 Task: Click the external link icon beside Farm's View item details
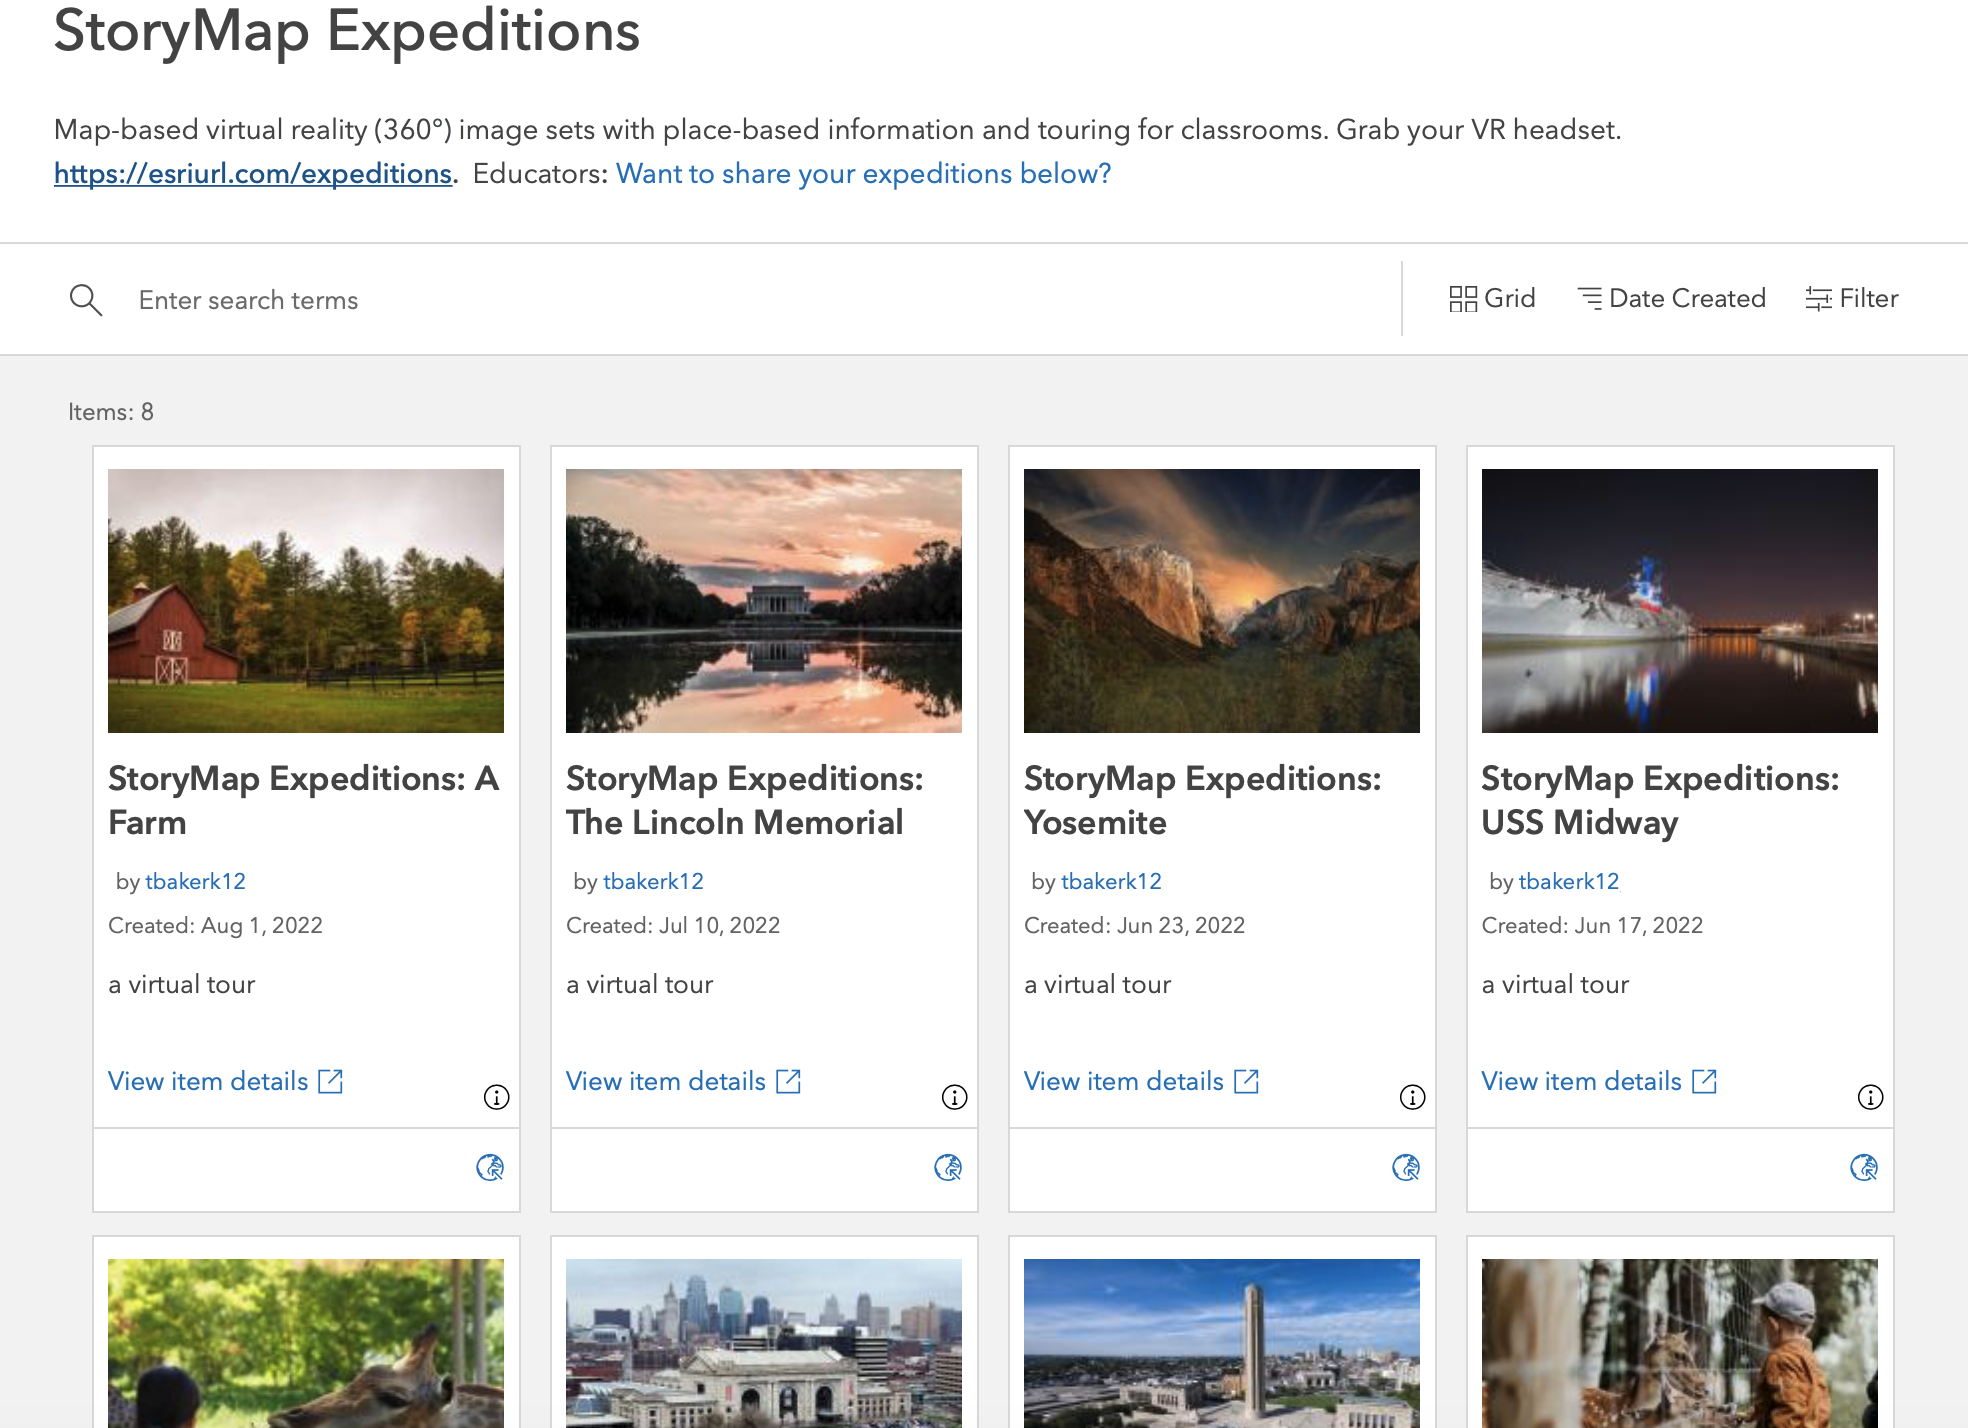(x=333, y=1080)
